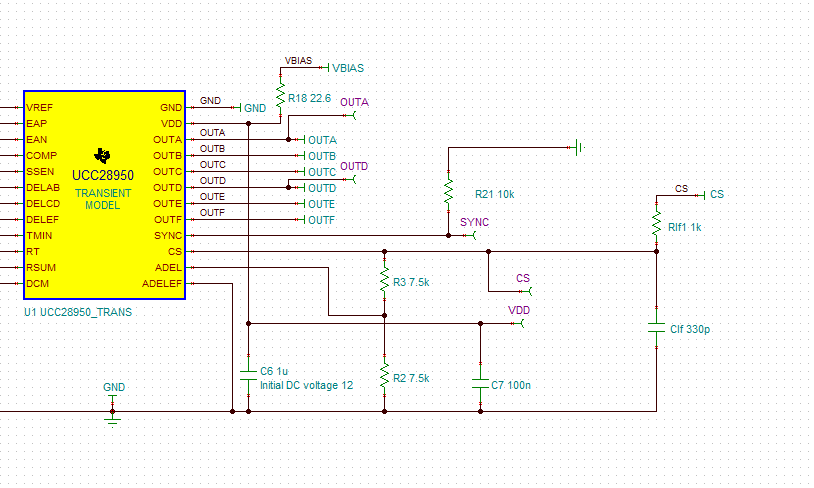This screenshot has height=488, width=814.
Task: Click the DELEF pin label on chip
Action: (43, 220)
